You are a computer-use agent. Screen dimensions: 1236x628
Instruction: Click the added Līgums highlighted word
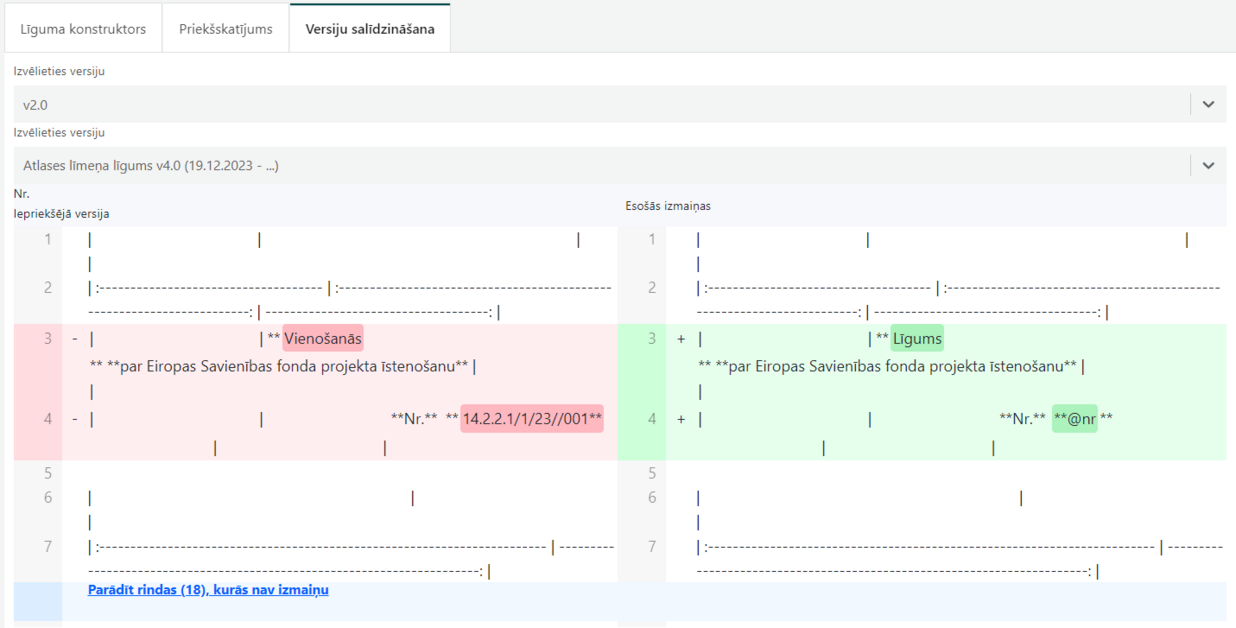917,339
